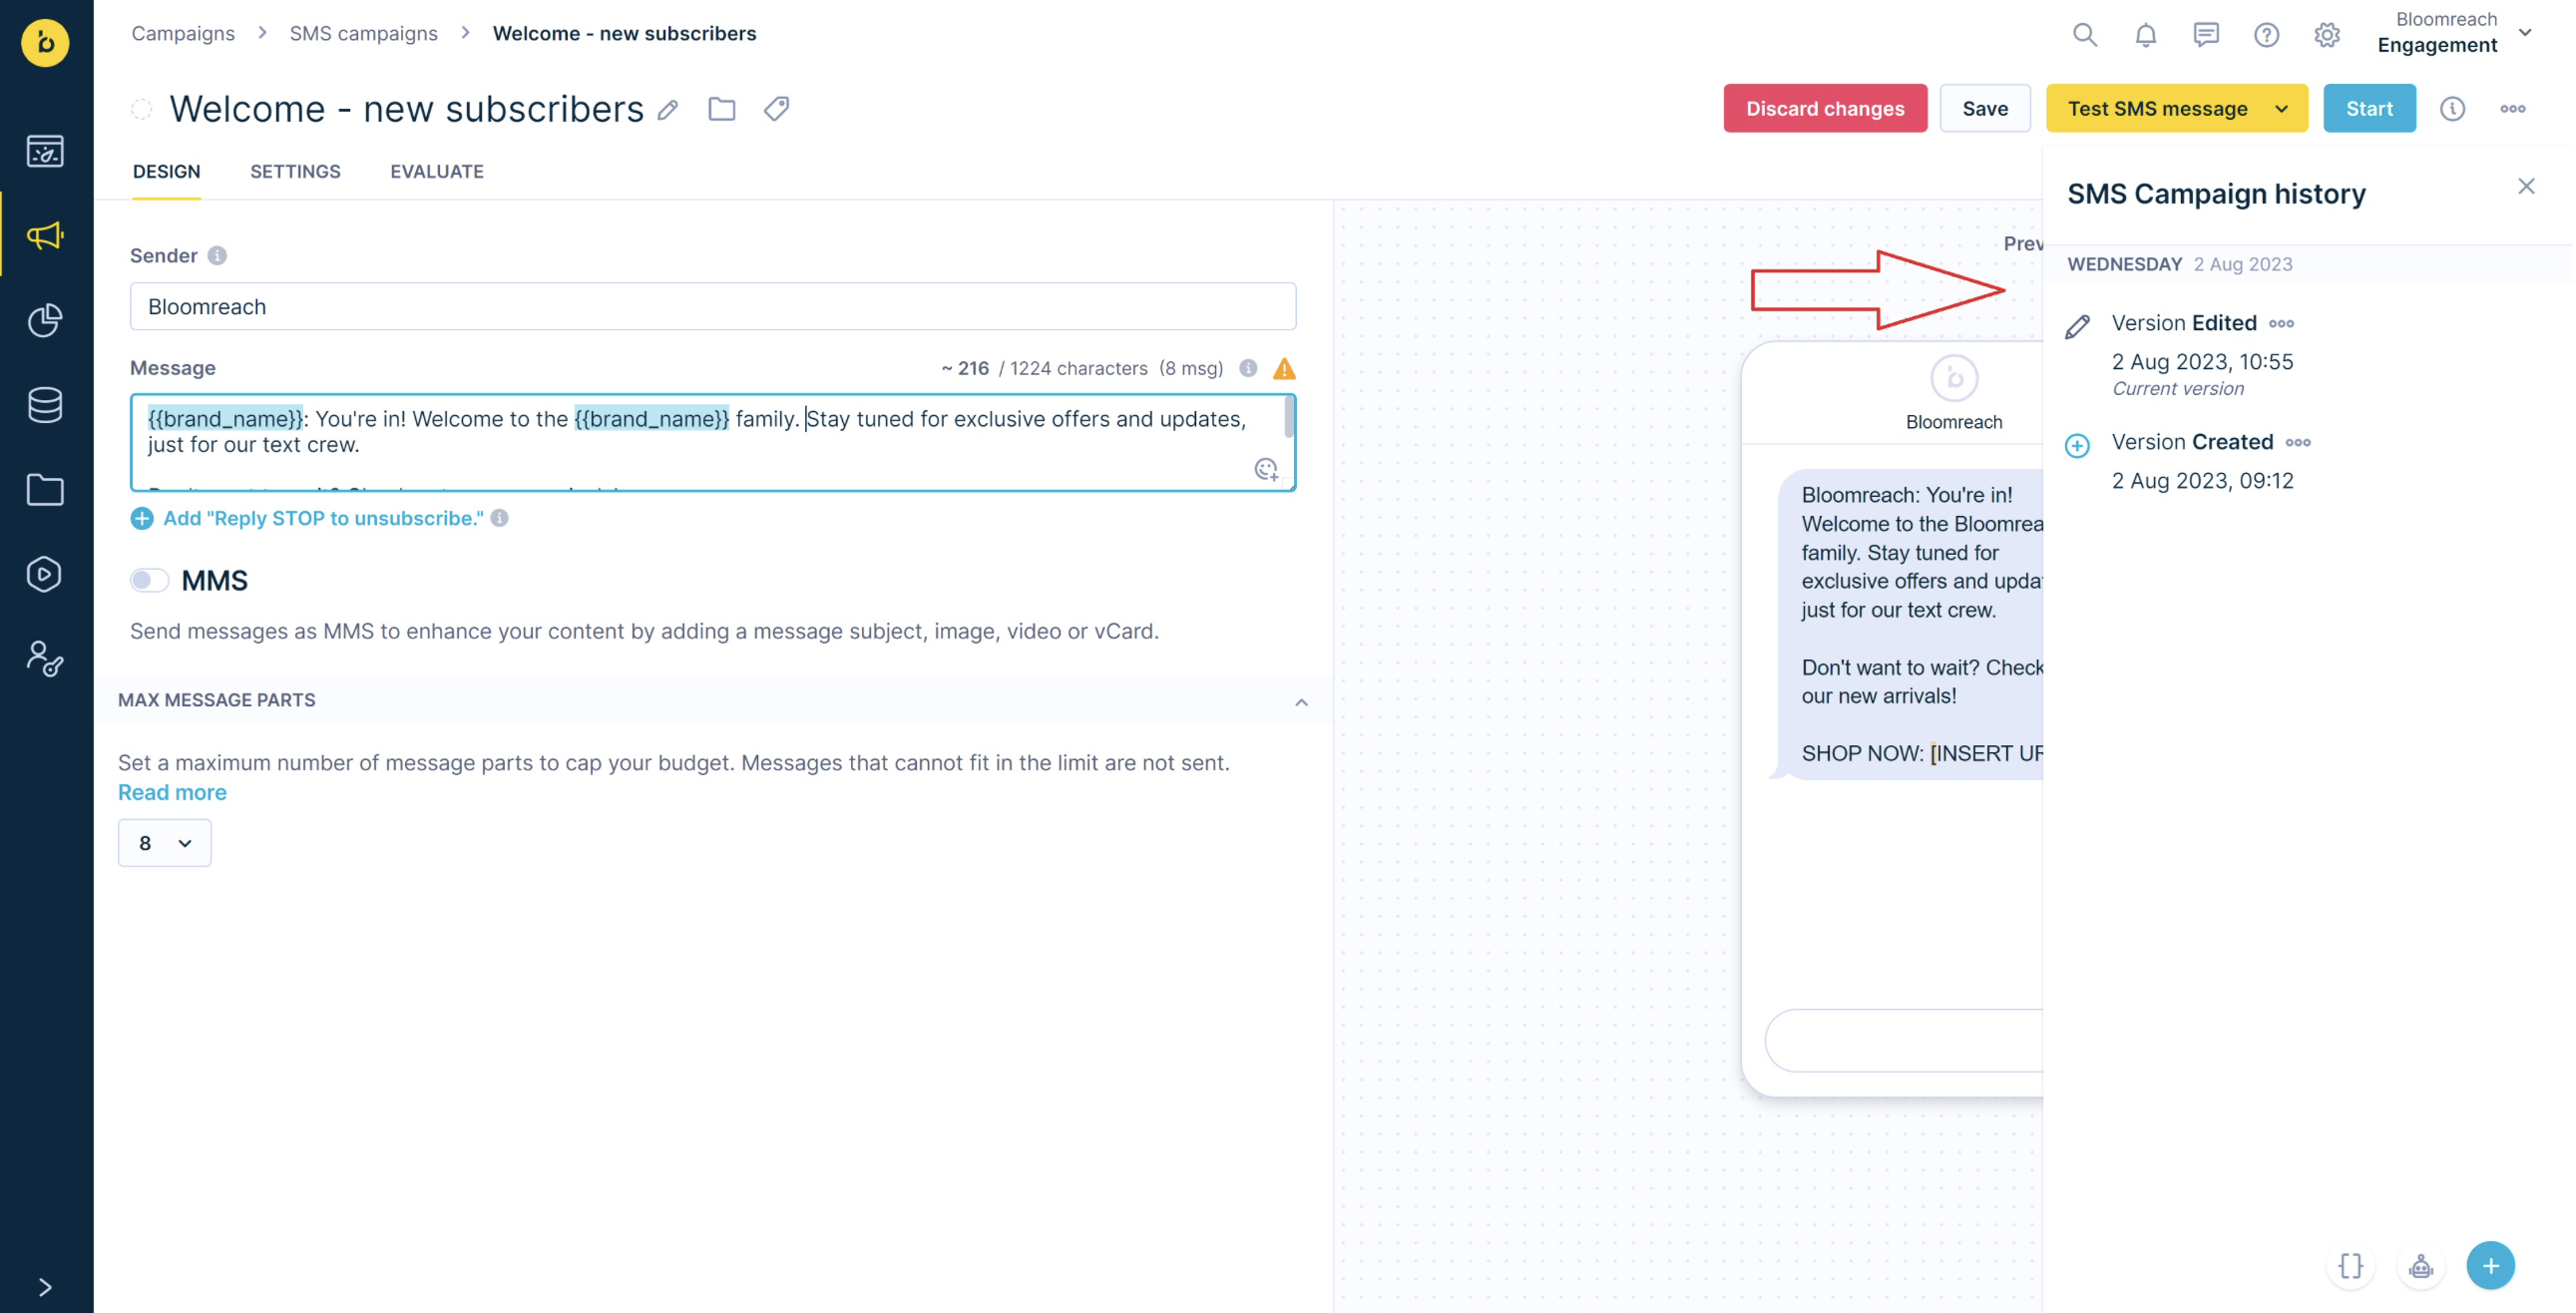Click the notifications bell icon
2576x1313 pixels.
[x=2145, y=35]
